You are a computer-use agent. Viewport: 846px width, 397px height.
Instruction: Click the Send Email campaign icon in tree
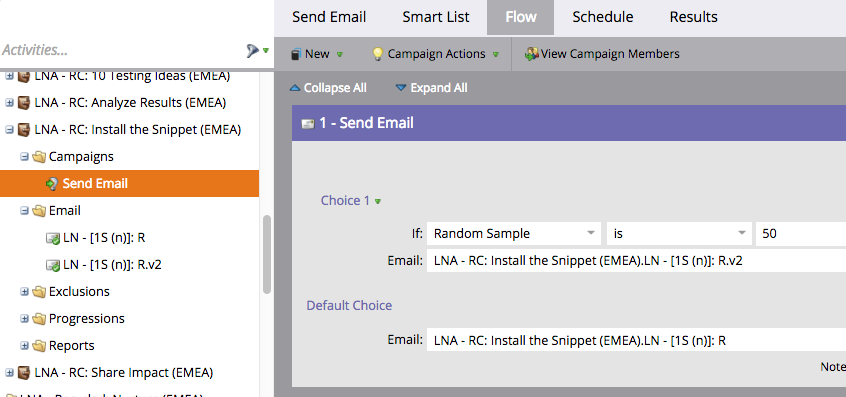click(52, 184)
